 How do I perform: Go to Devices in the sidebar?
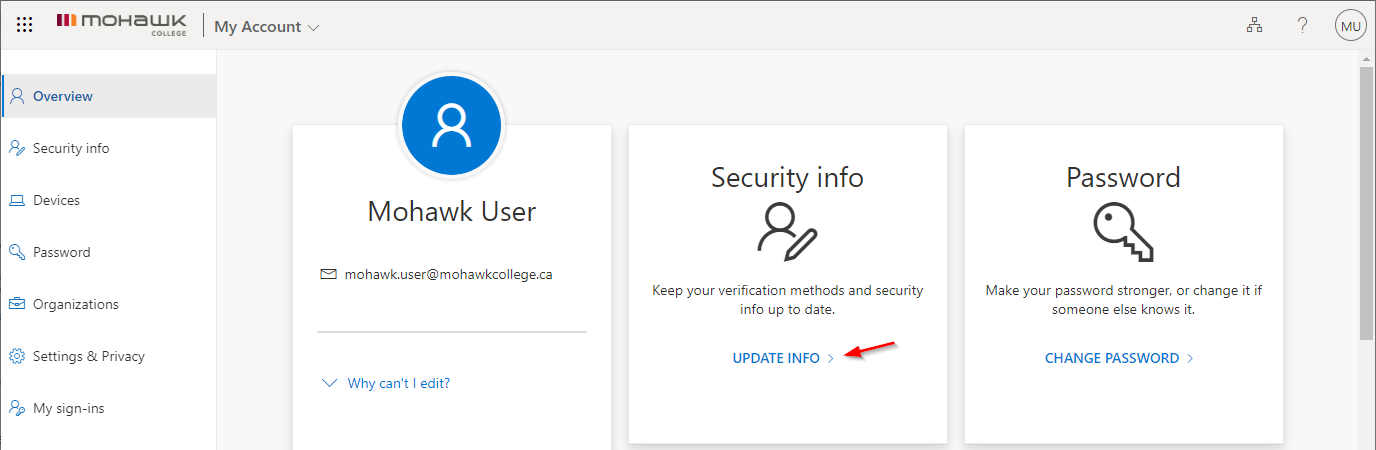click(56, 200)
